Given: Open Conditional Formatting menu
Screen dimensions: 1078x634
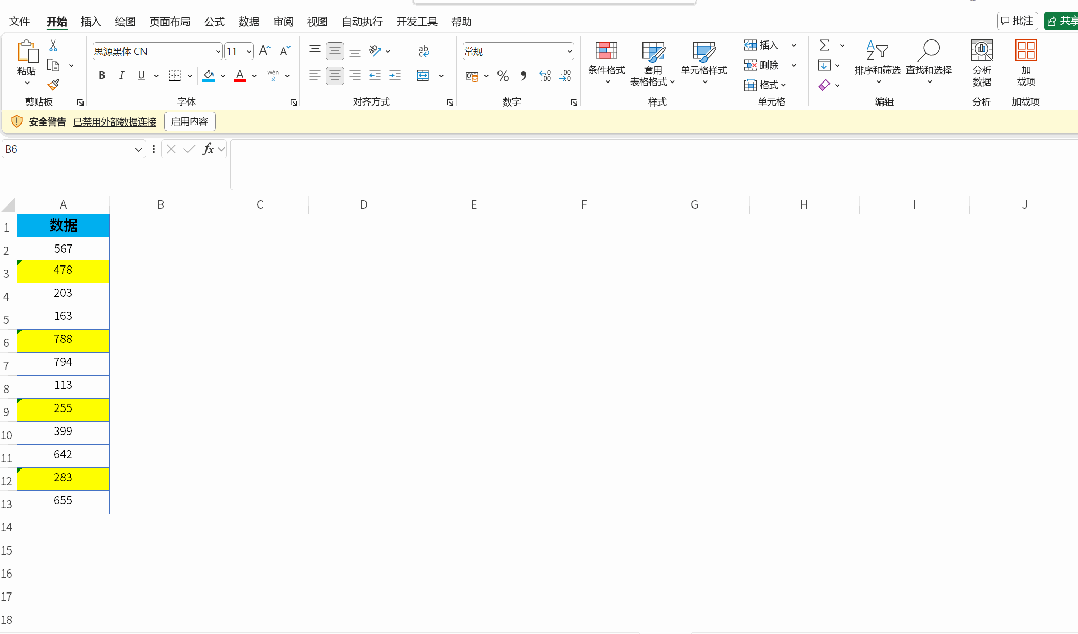Looking at the screenshot, I should 606,62.
